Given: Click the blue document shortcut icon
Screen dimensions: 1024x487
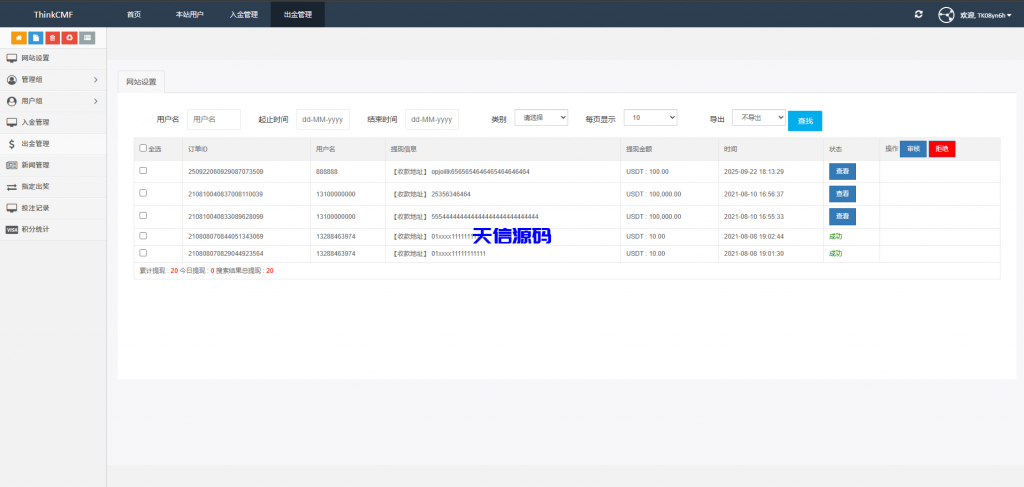Looking at the screenshot, I should point(36,38).
